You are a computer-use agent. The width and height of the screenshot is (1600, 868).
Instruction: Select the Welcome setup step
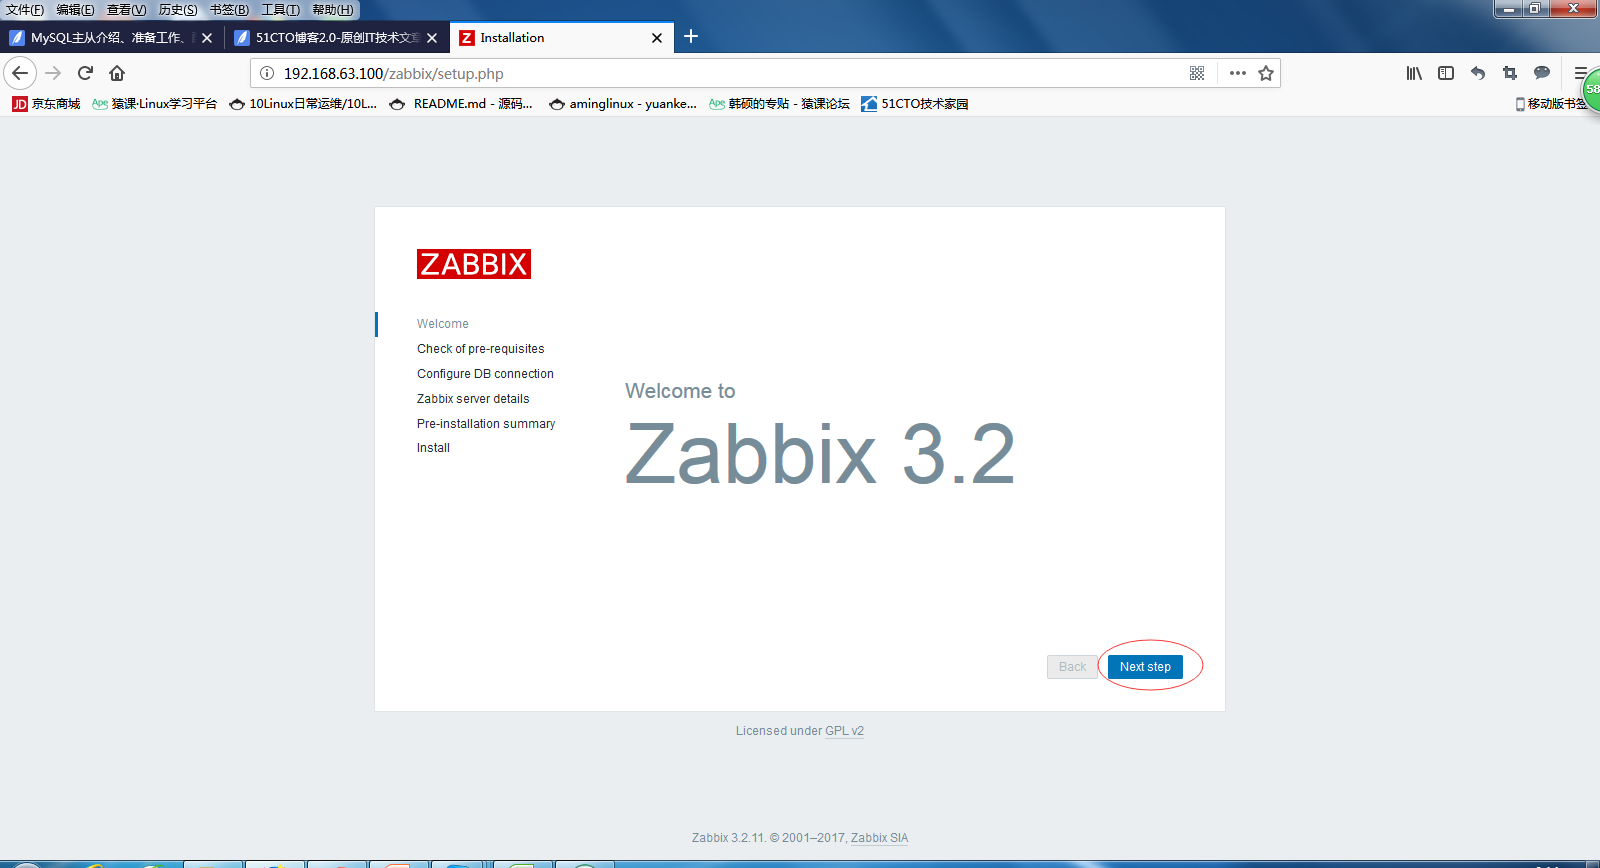pos(443,324)
